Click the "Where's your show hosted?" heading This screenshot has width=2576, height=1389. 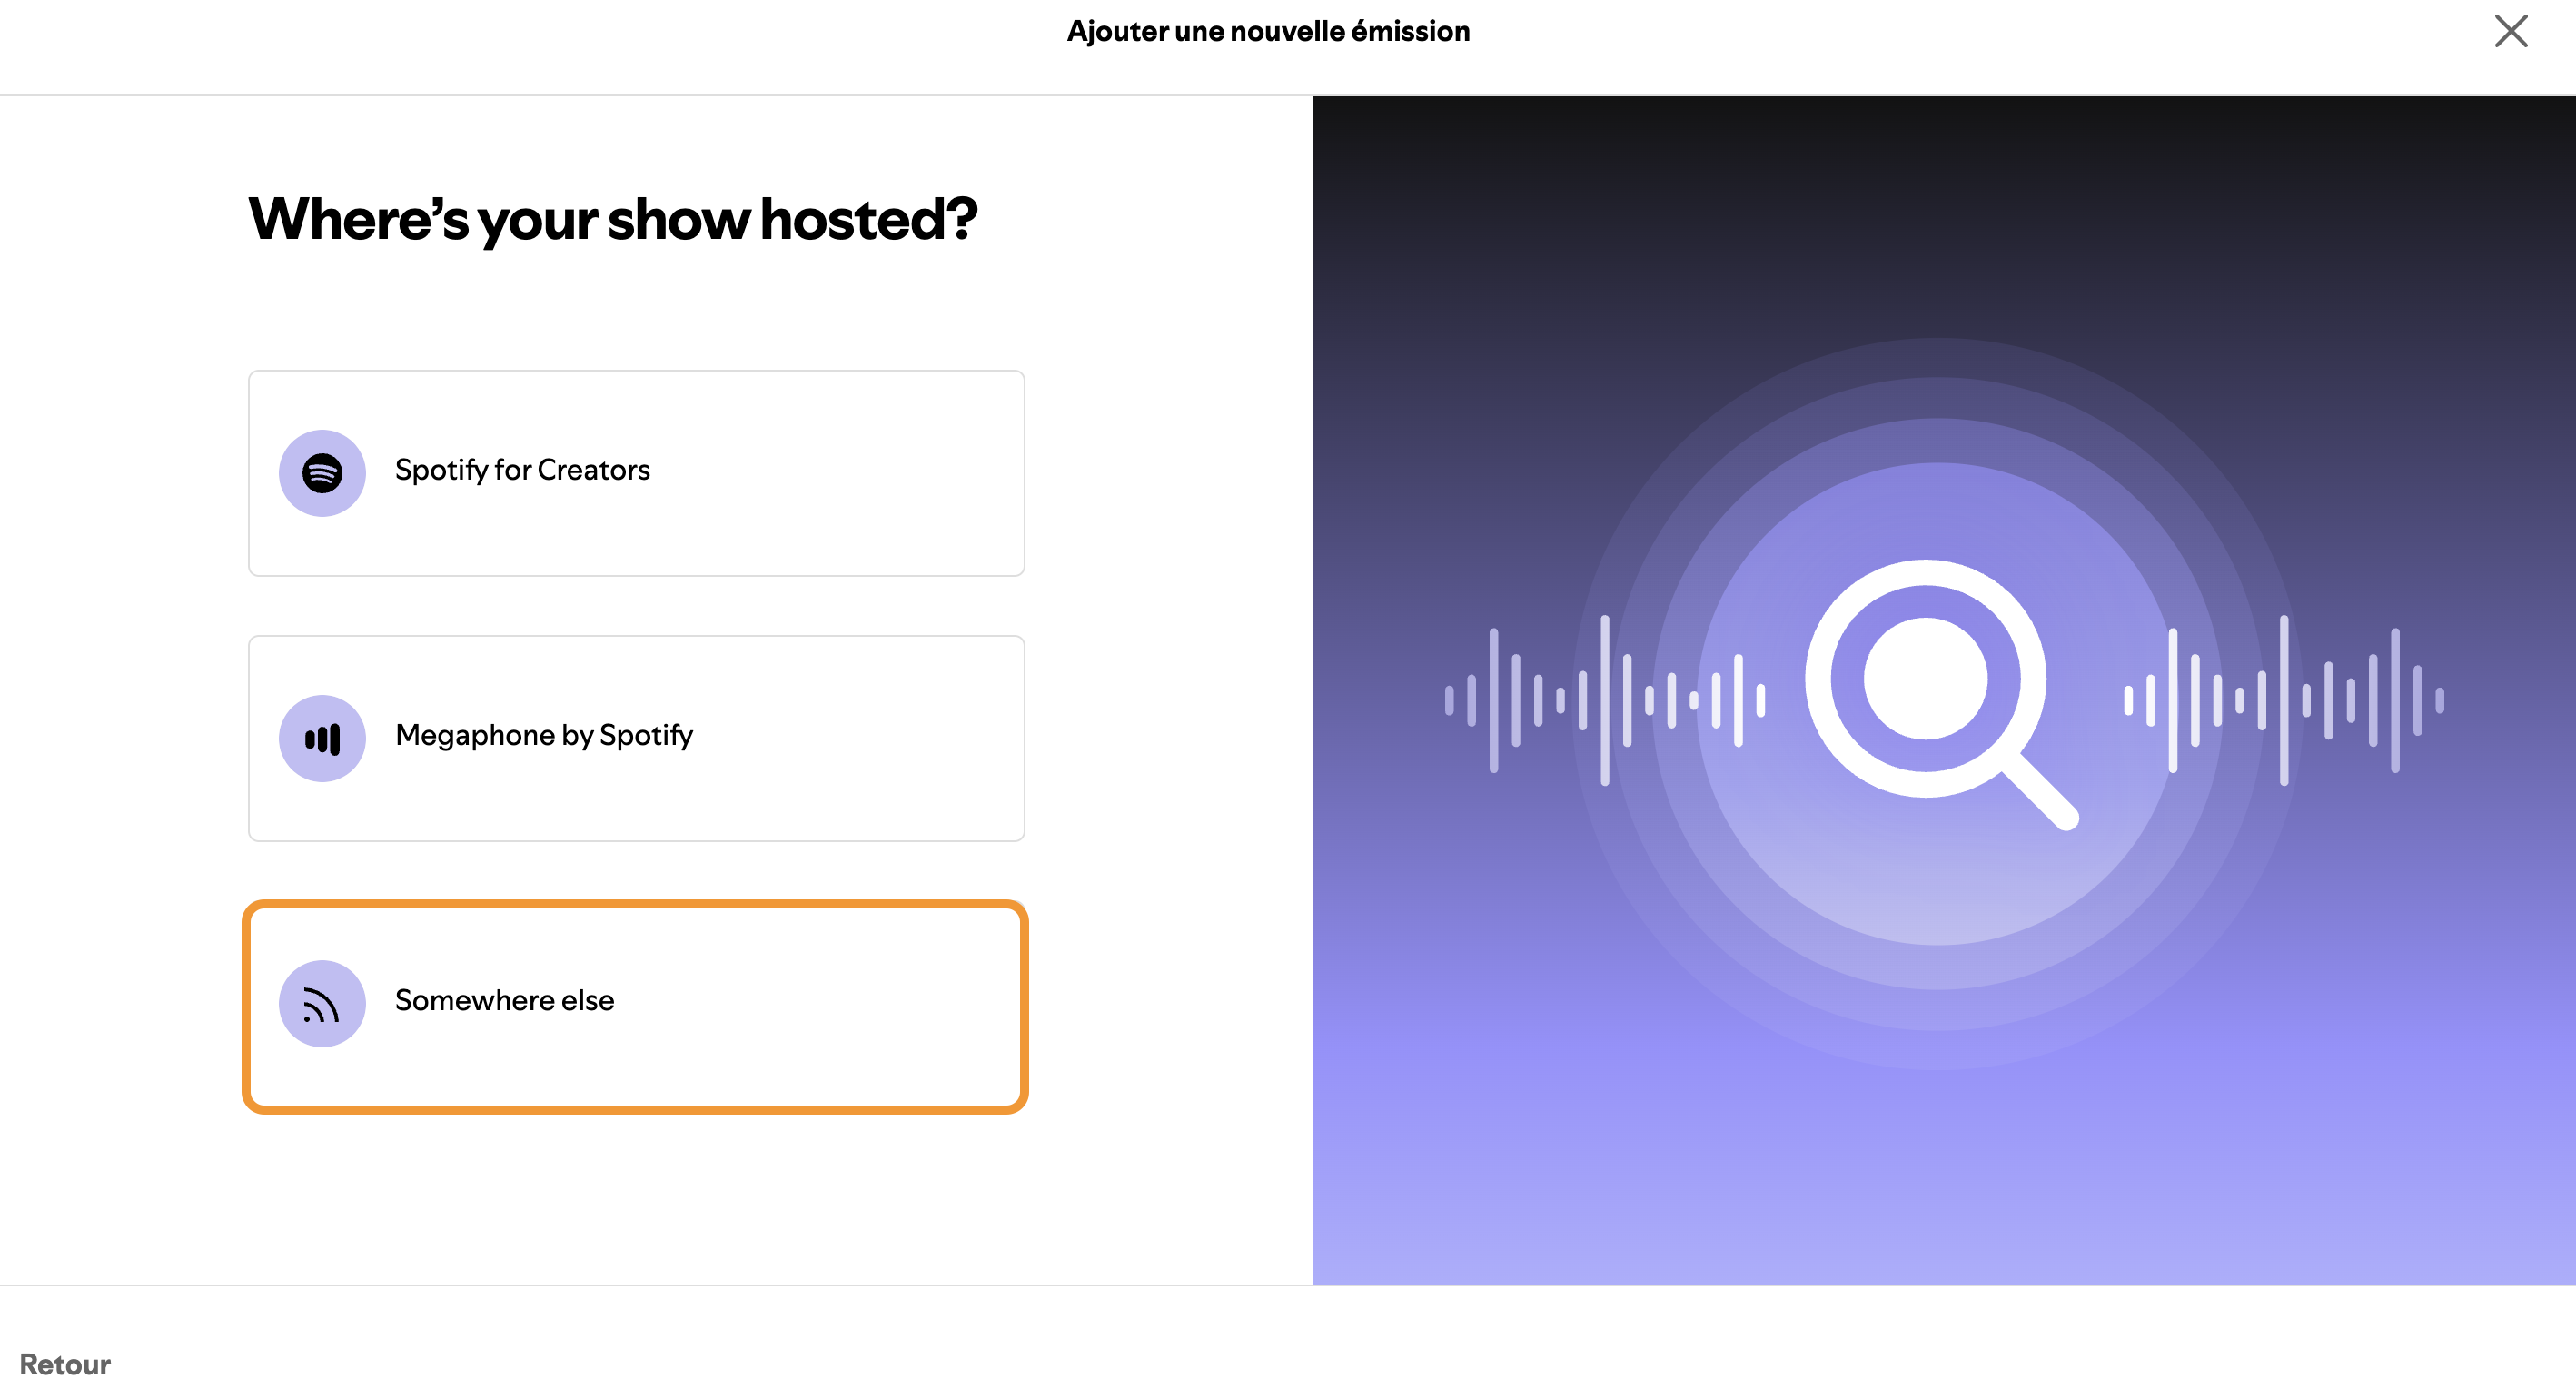coord(612,219)
